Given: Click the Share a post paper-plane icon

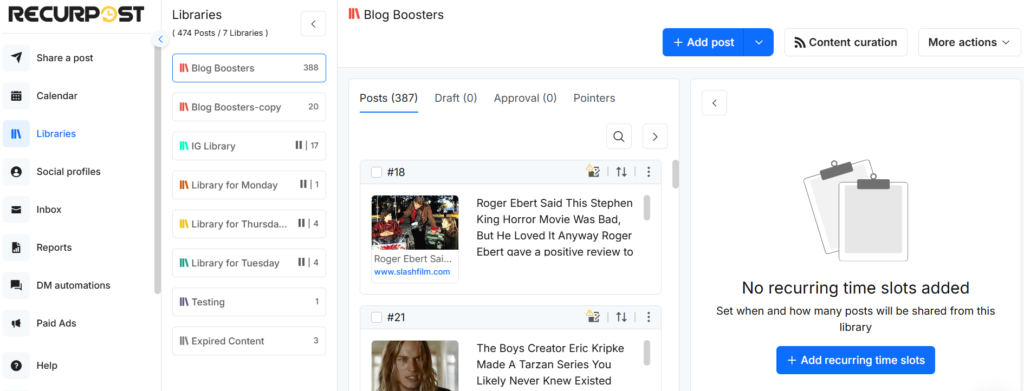Looking at the screenshot, I should 16,57.
